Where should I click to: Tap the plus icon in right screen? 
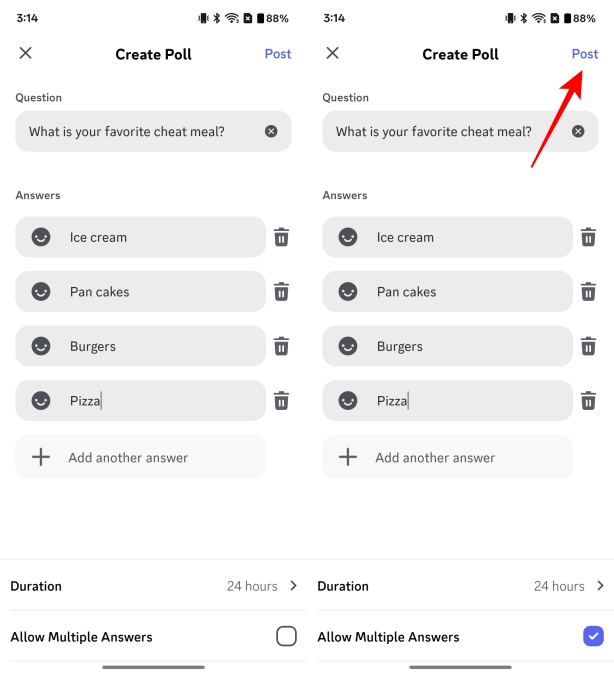click(x=348, y=458)
